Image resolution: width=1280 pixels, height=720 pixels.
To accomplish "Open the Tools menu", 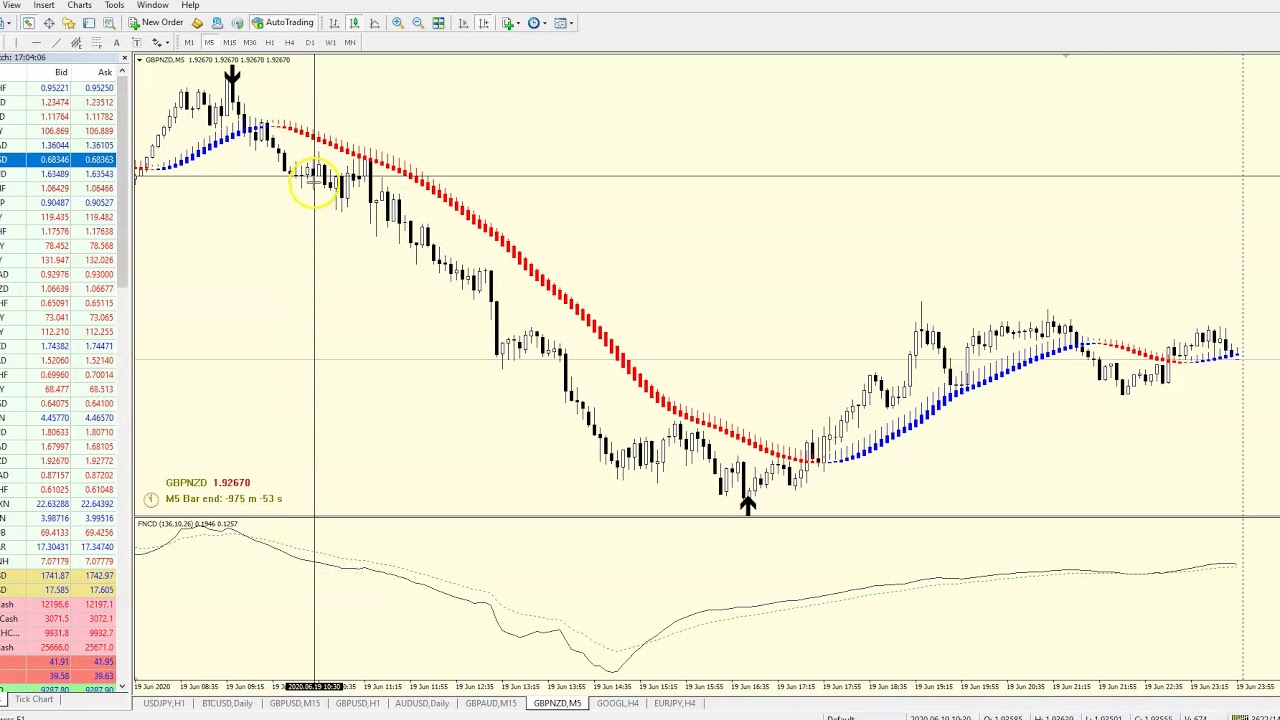I will point(113,5).
